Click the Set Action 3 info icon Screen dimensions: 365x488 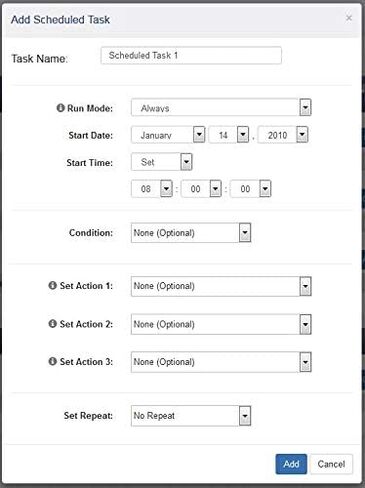point(52,361)
